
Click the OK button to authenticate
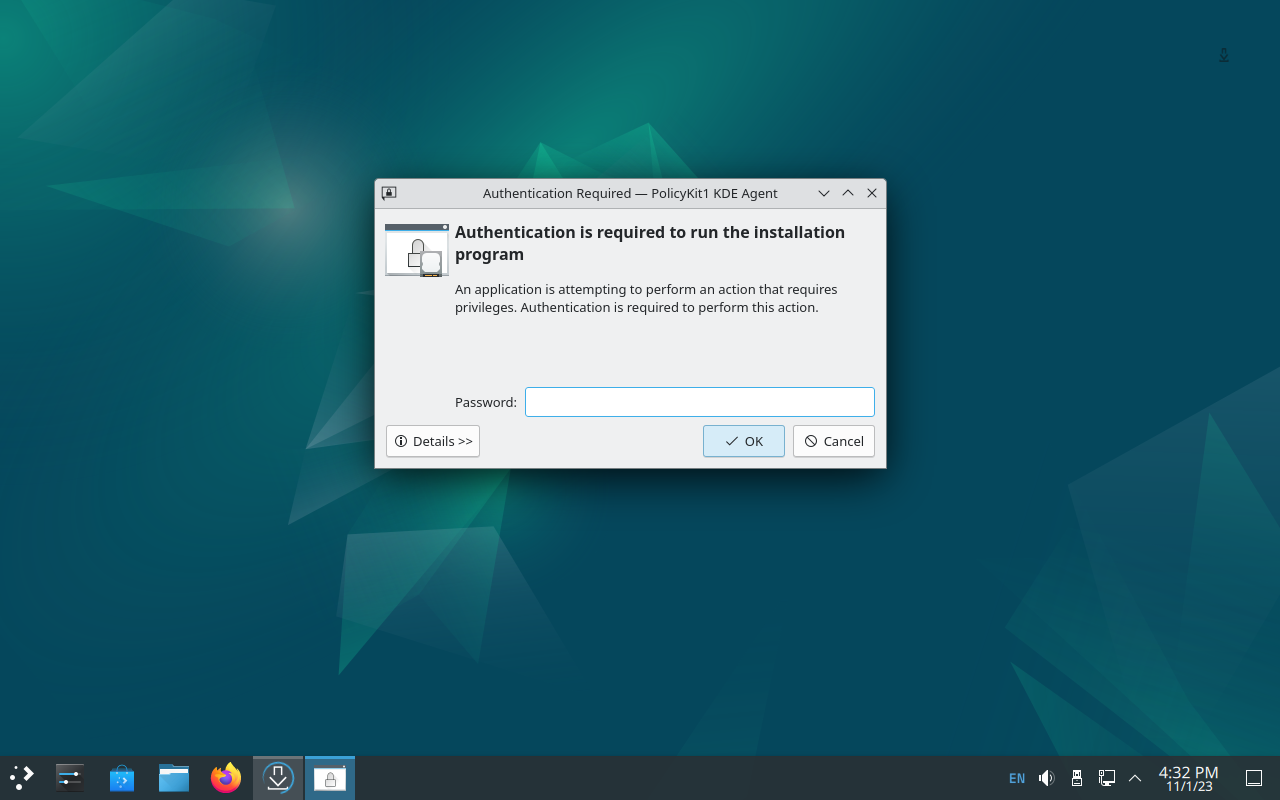tap(744, 441)
